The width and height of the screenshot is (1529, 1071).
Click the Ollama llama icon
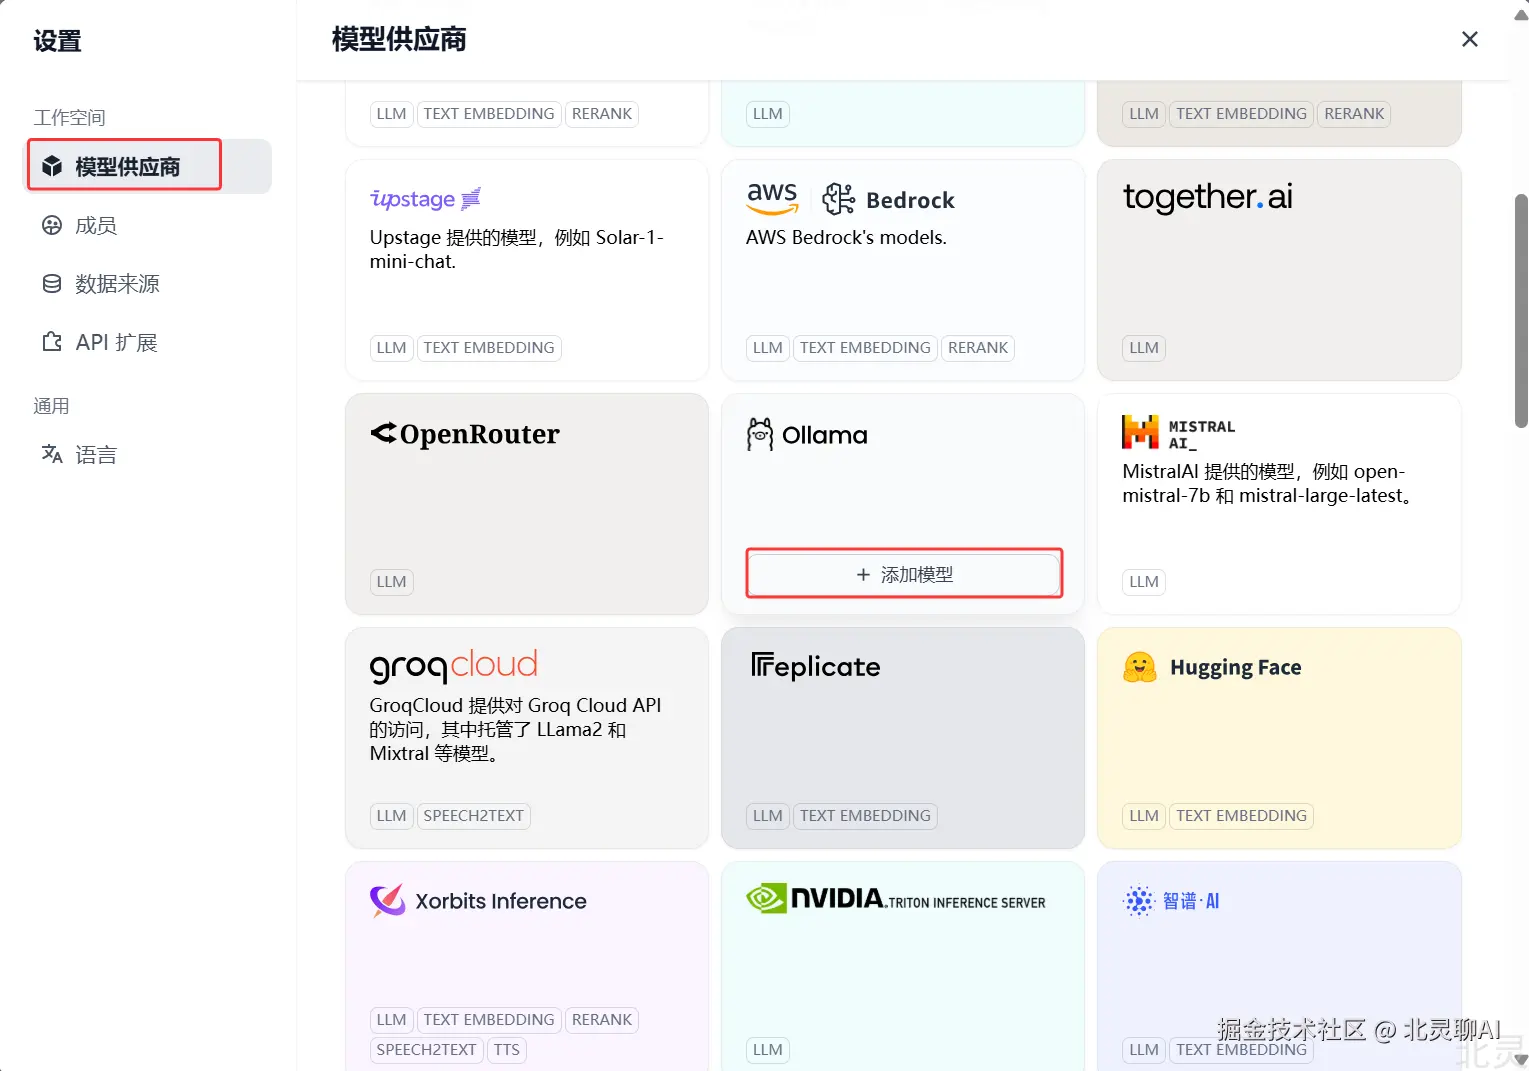click(760, 434)
